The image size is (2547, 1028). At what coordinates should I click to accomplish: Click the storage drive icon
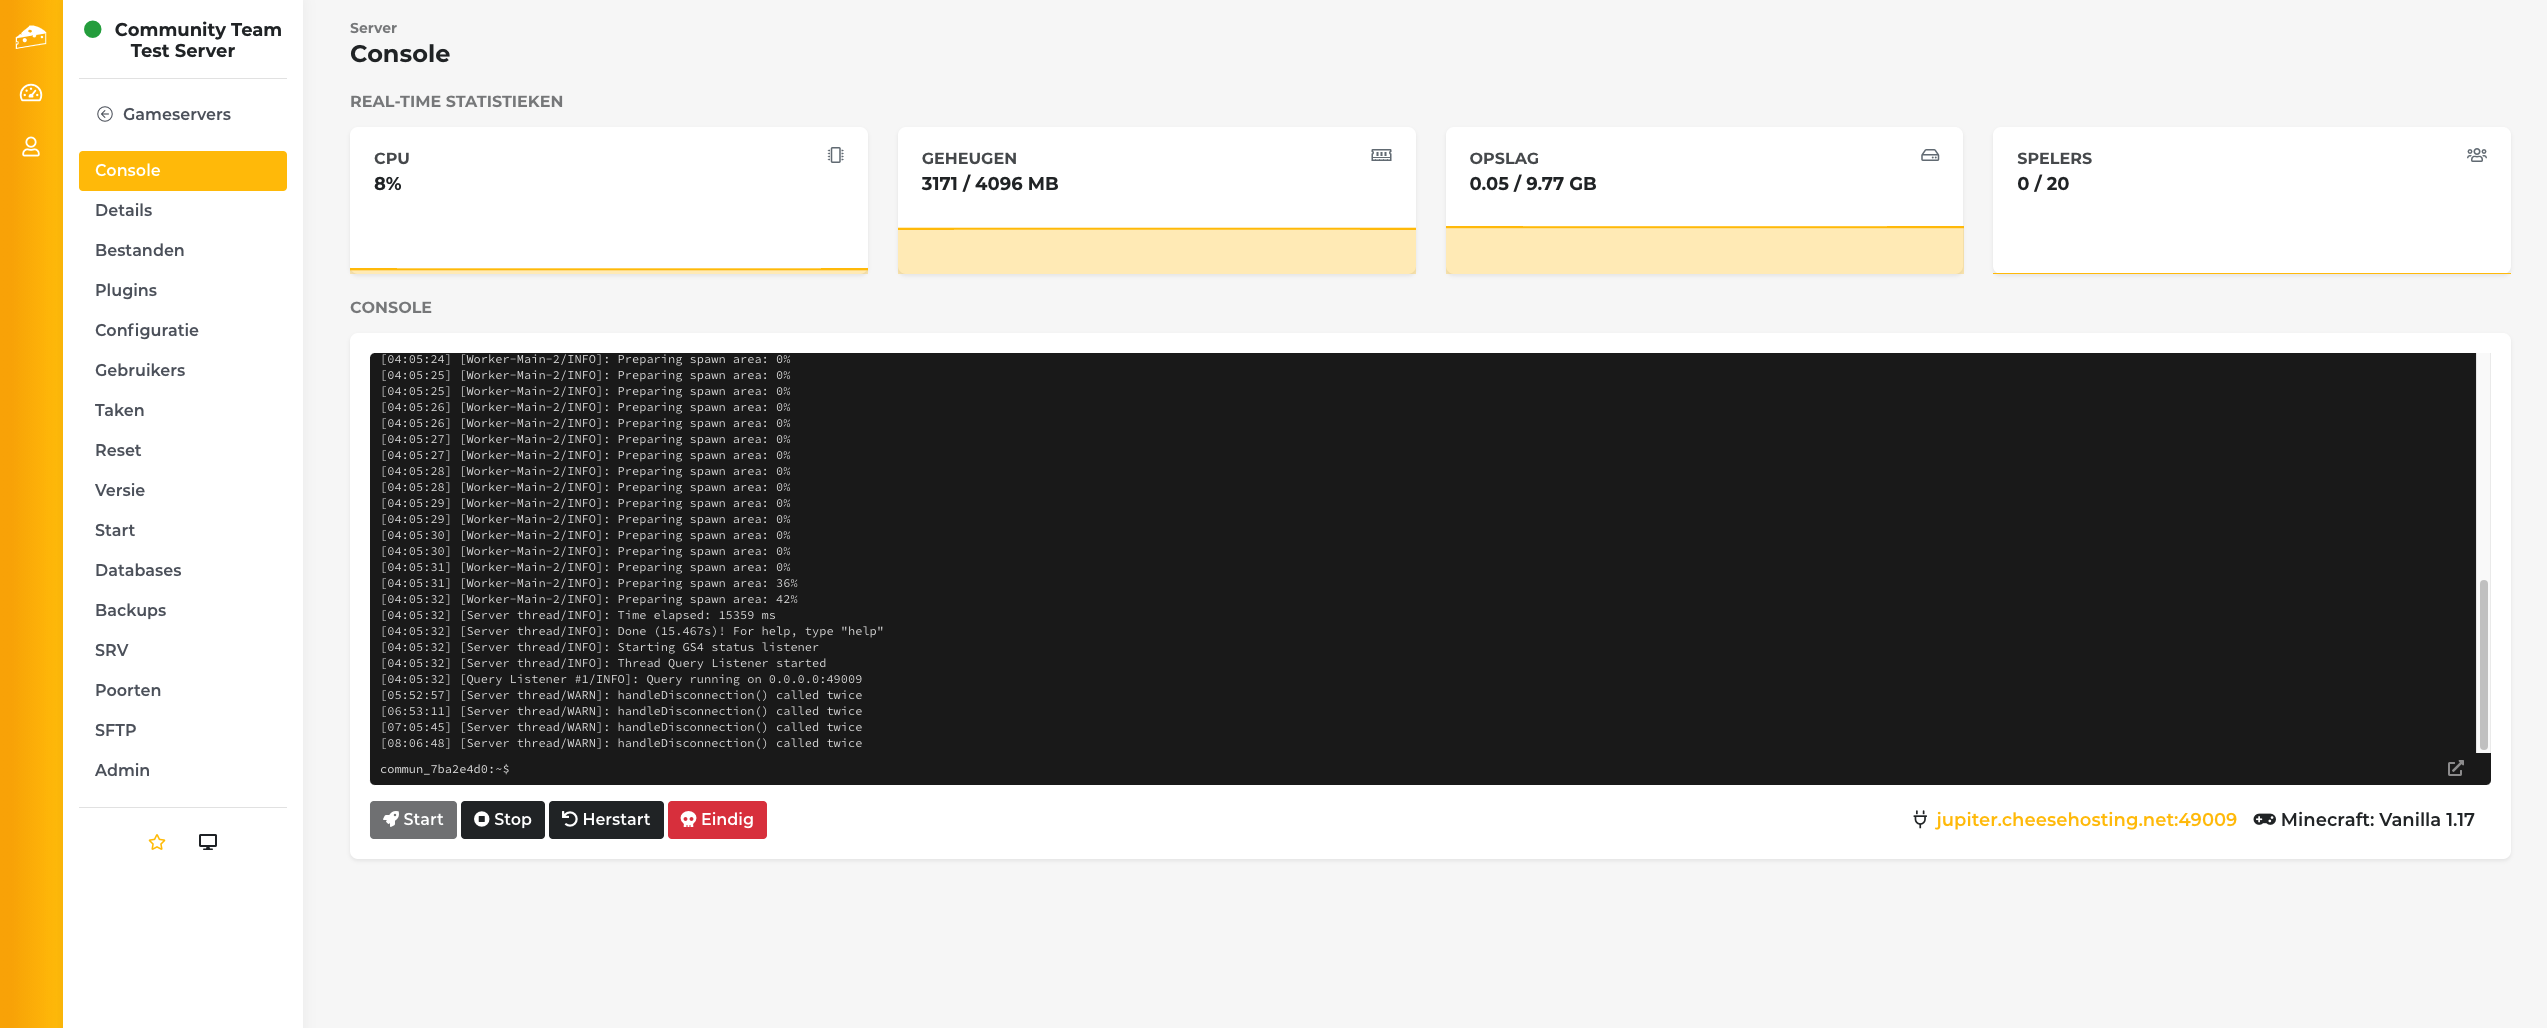tap(1929, 155)
